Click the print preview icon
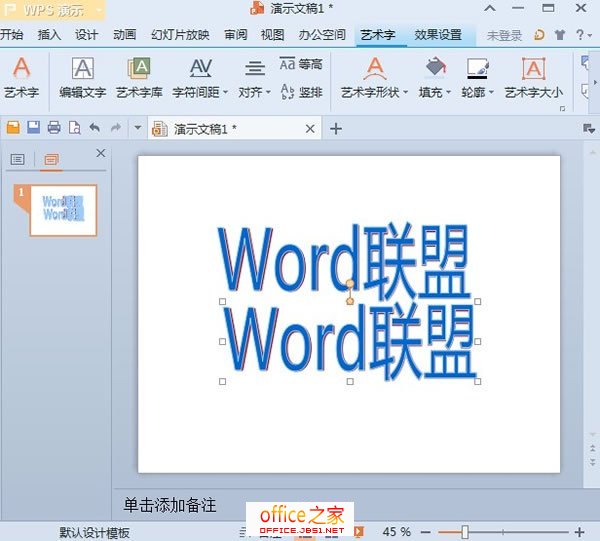The height and width of the screenshot is (541, 600). click(x=75, y=127)
